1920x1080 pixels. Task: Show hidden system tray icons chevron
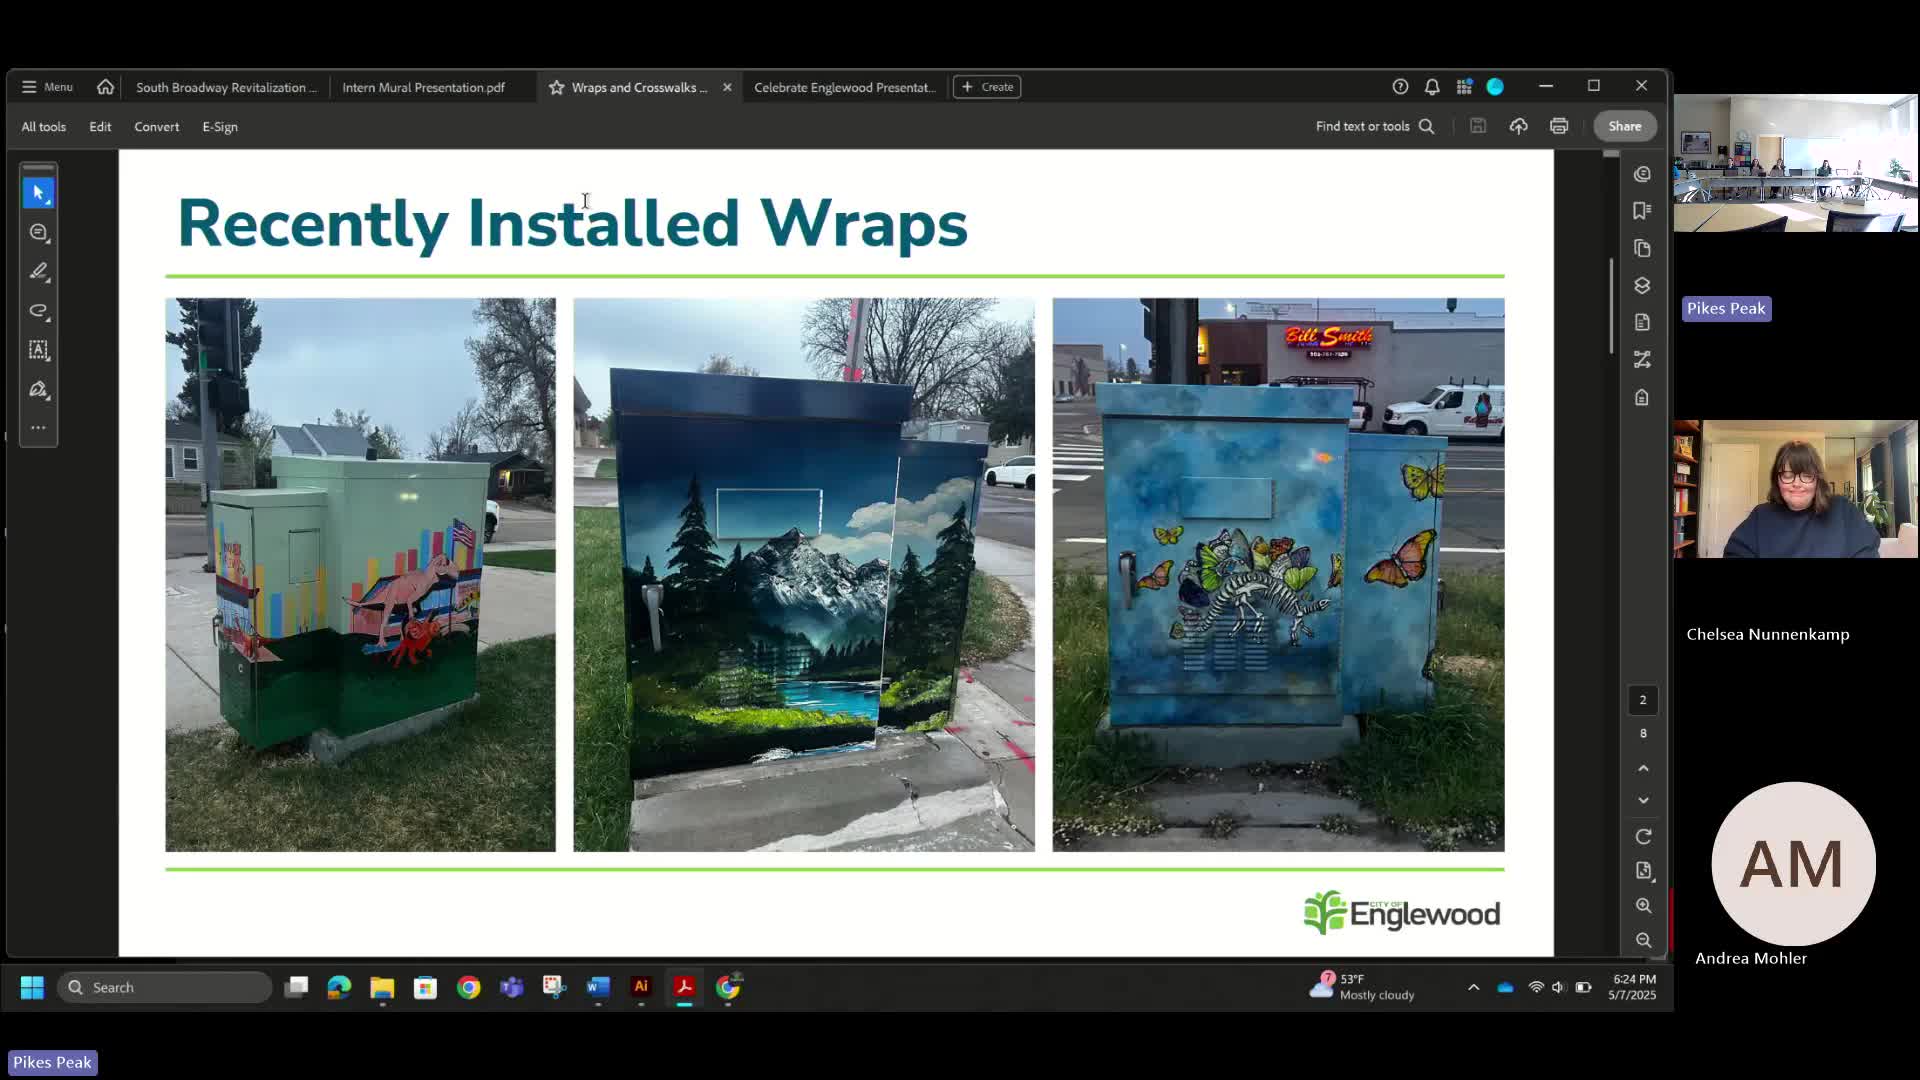click(x=1473, y=987)
